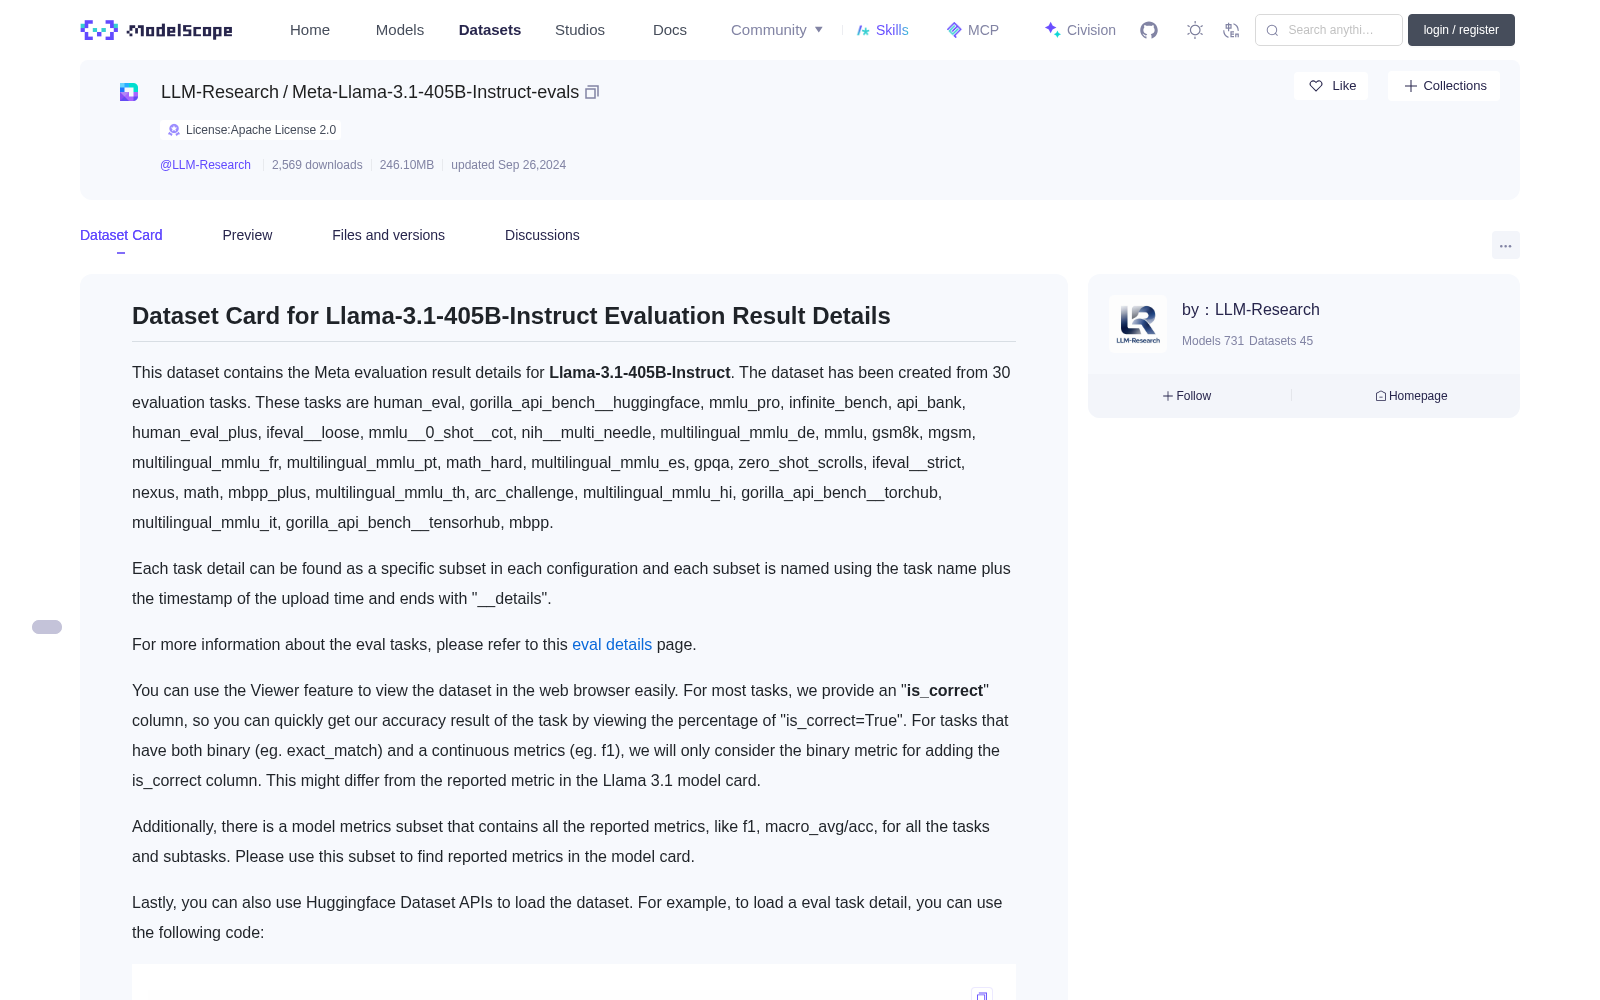Open the Docs nav item
1600x1000 pixels.
coord(670,30)
